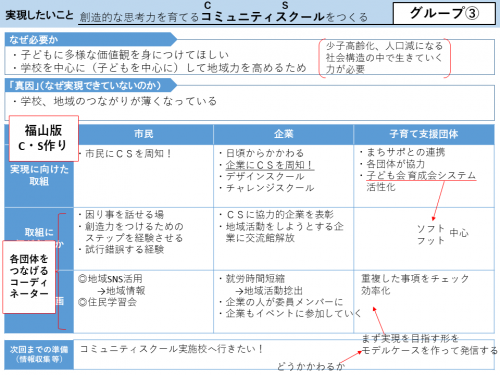Click the ソフト フット text

(431, 234)
